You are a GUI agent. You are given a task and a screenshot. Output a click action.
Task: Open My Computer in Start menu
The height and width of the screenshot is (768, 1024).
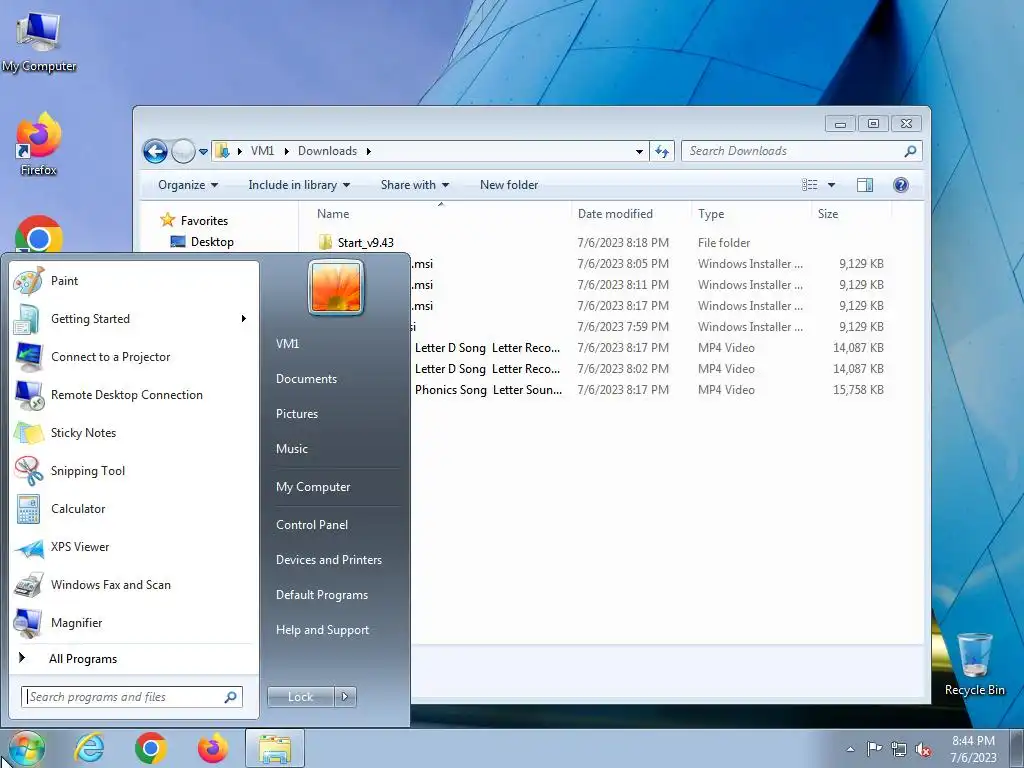pyautogui.click(x=313, y=487)
